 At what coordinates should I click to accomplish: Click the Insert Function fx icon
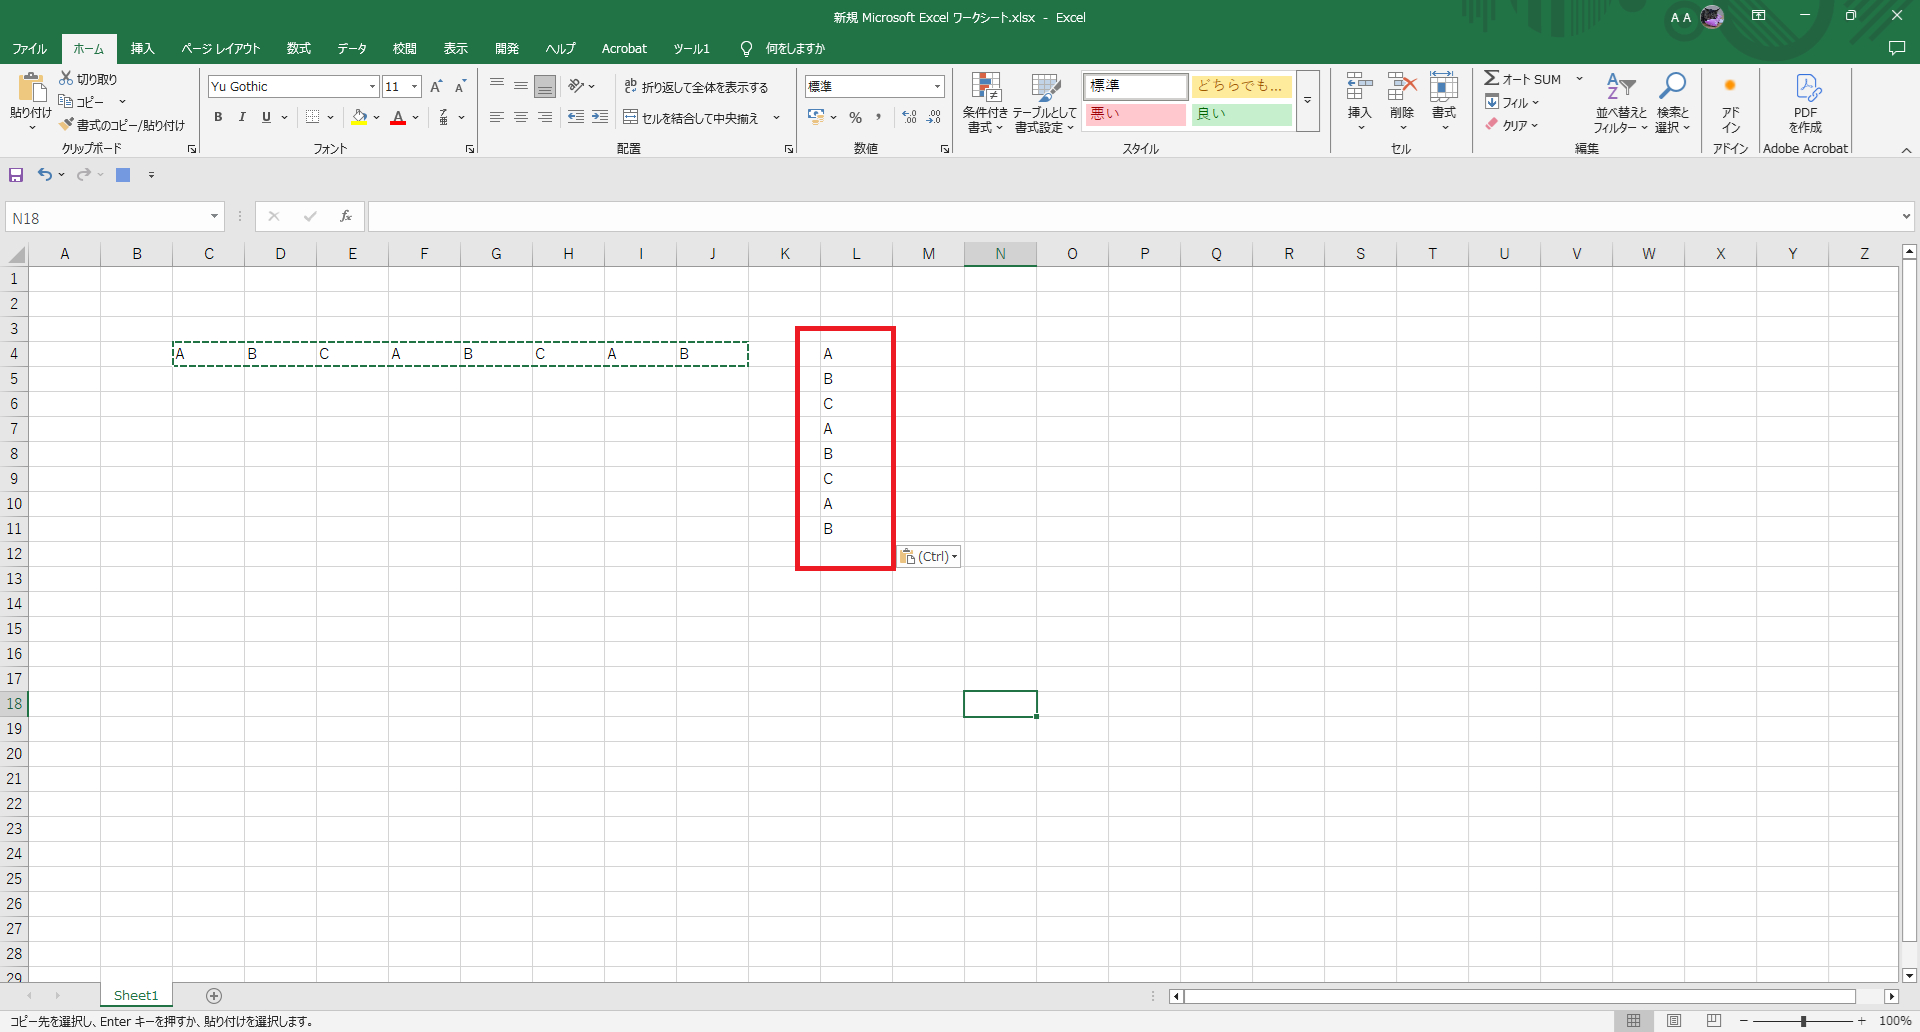pos(346,216)
